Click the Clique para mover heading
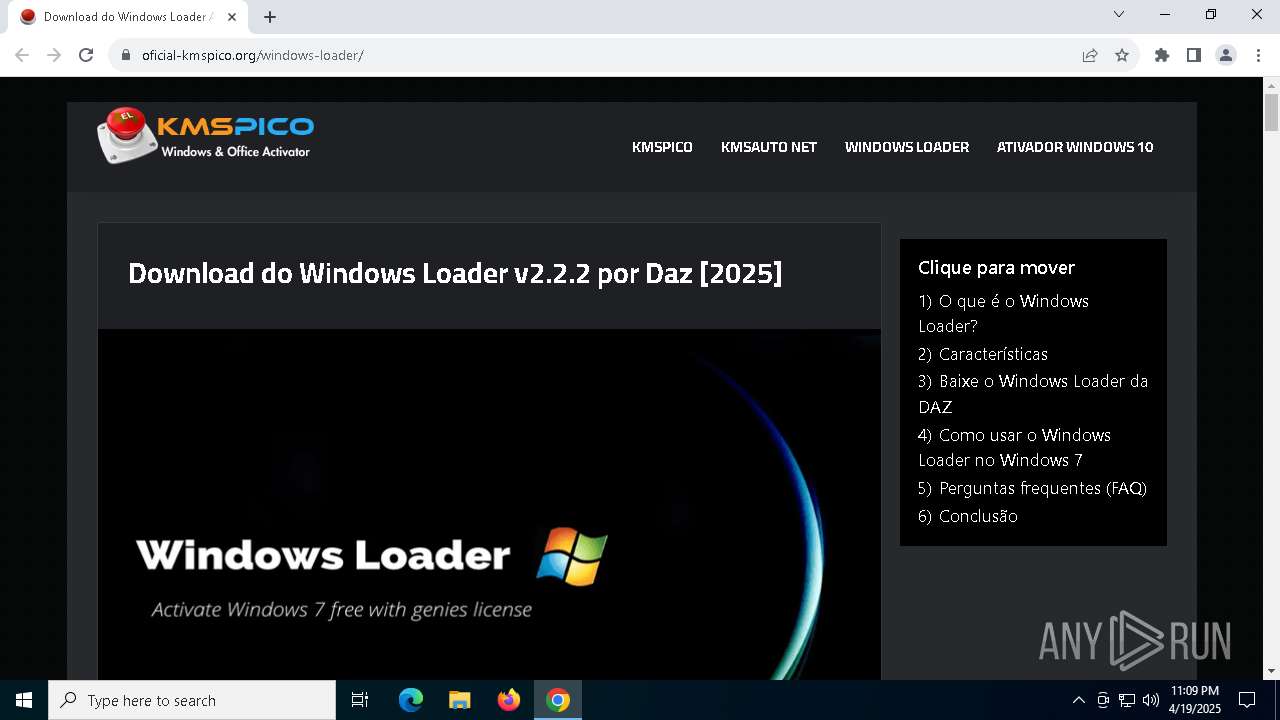 tap(996, 267)
